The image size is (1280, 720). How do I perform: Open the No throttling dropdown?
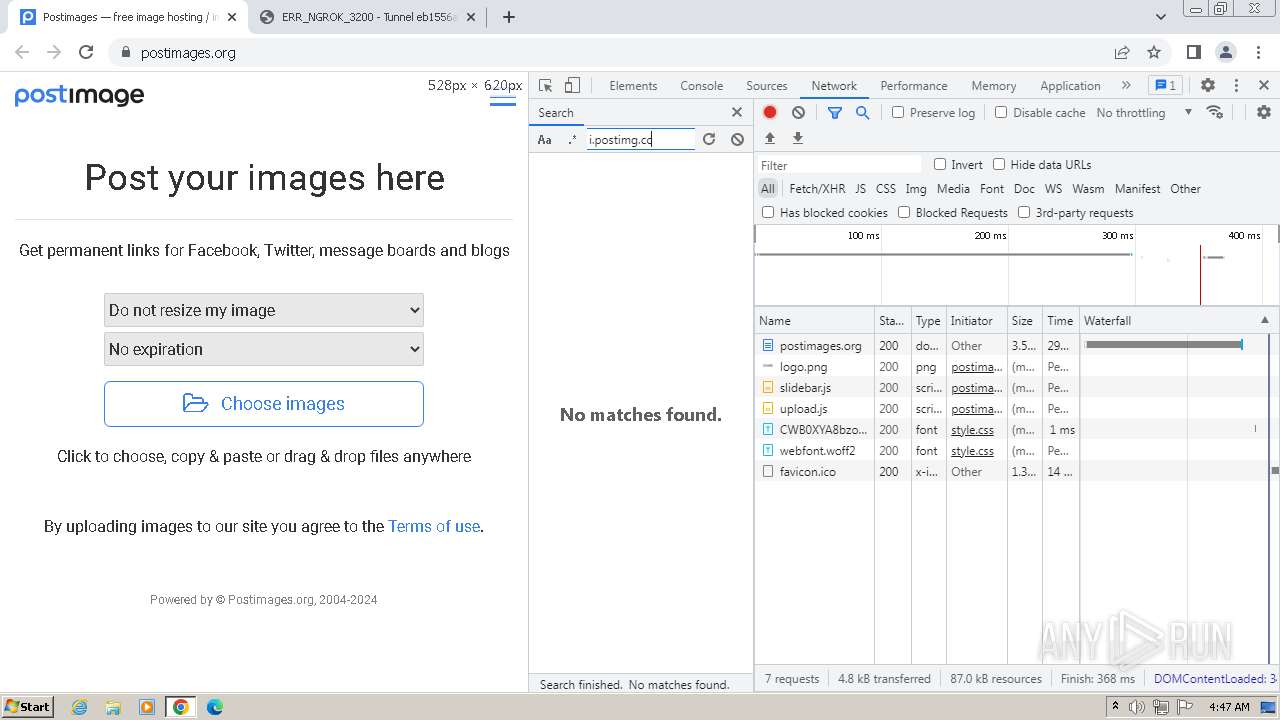tap(1144, 113)
